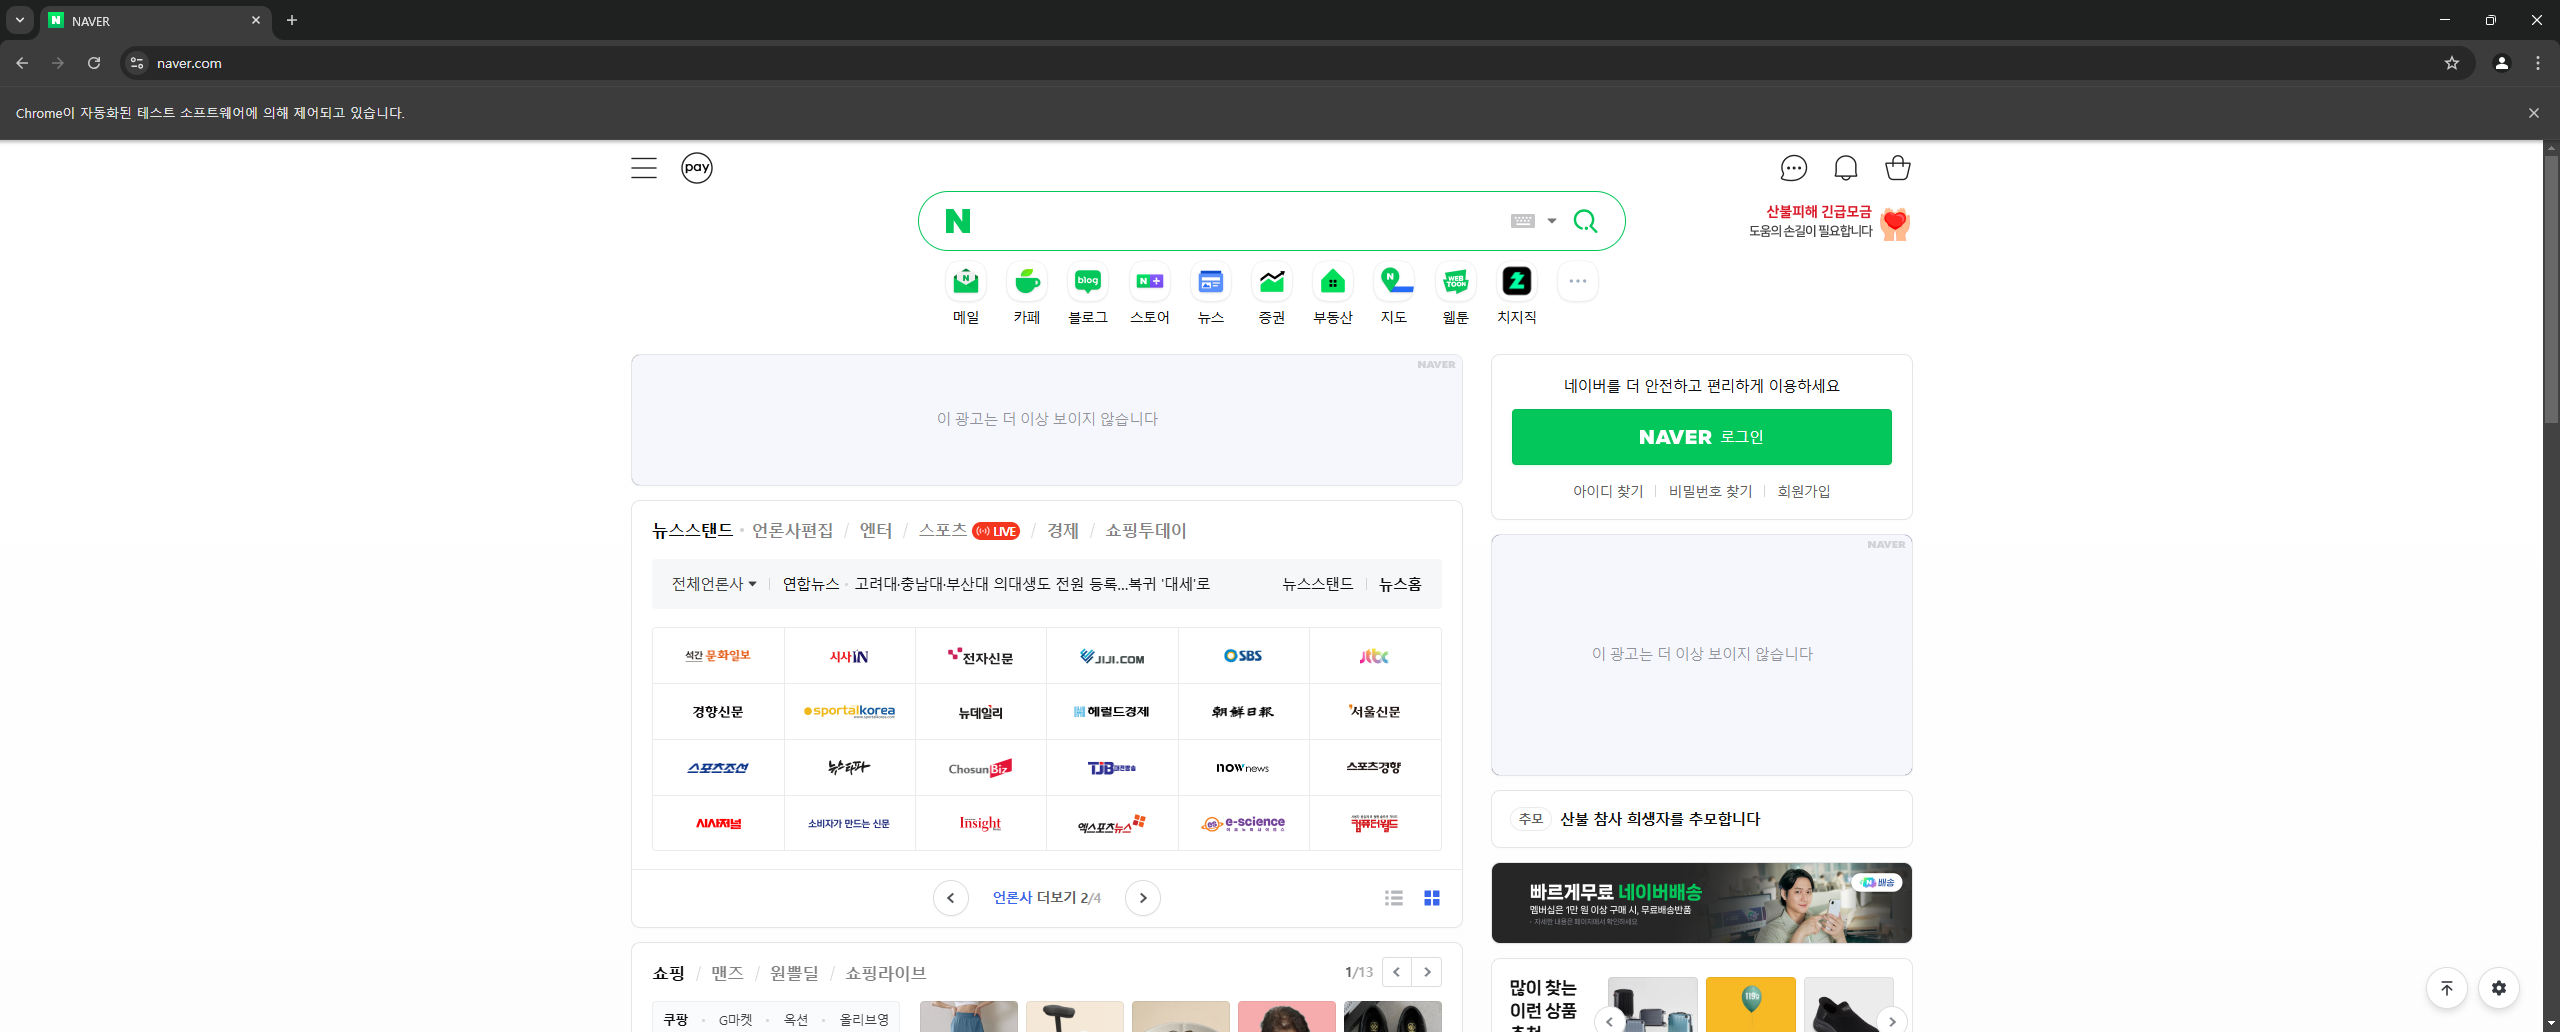Open the hamburger menu in the header
Screen dimensions: 2560x1032
click(644, 168)
